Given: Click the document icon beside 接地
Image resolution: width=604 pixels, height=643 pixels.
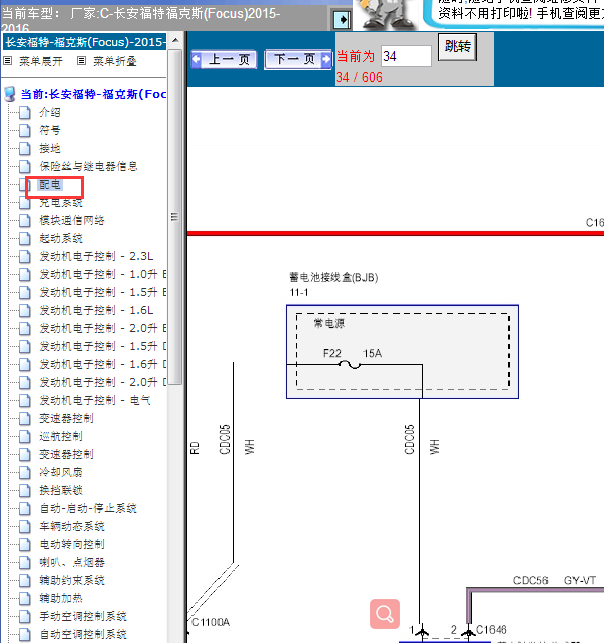Looking at the screenshot, I should (25, 148).
